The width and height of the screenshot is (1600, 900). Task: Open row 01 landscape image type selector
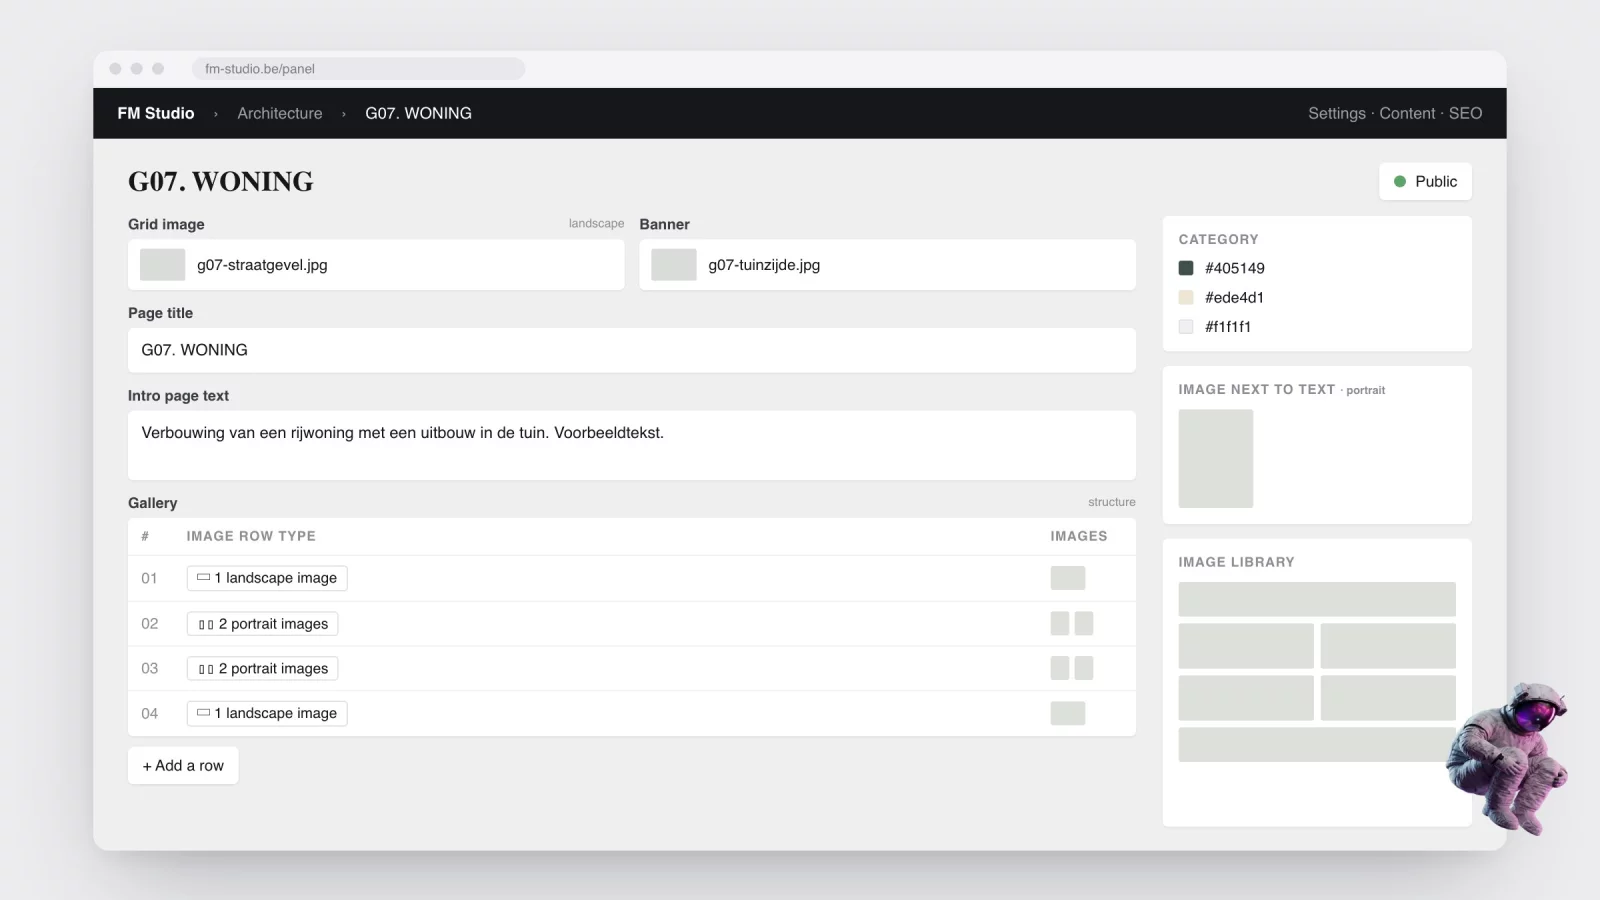click(x=267, y=578)
